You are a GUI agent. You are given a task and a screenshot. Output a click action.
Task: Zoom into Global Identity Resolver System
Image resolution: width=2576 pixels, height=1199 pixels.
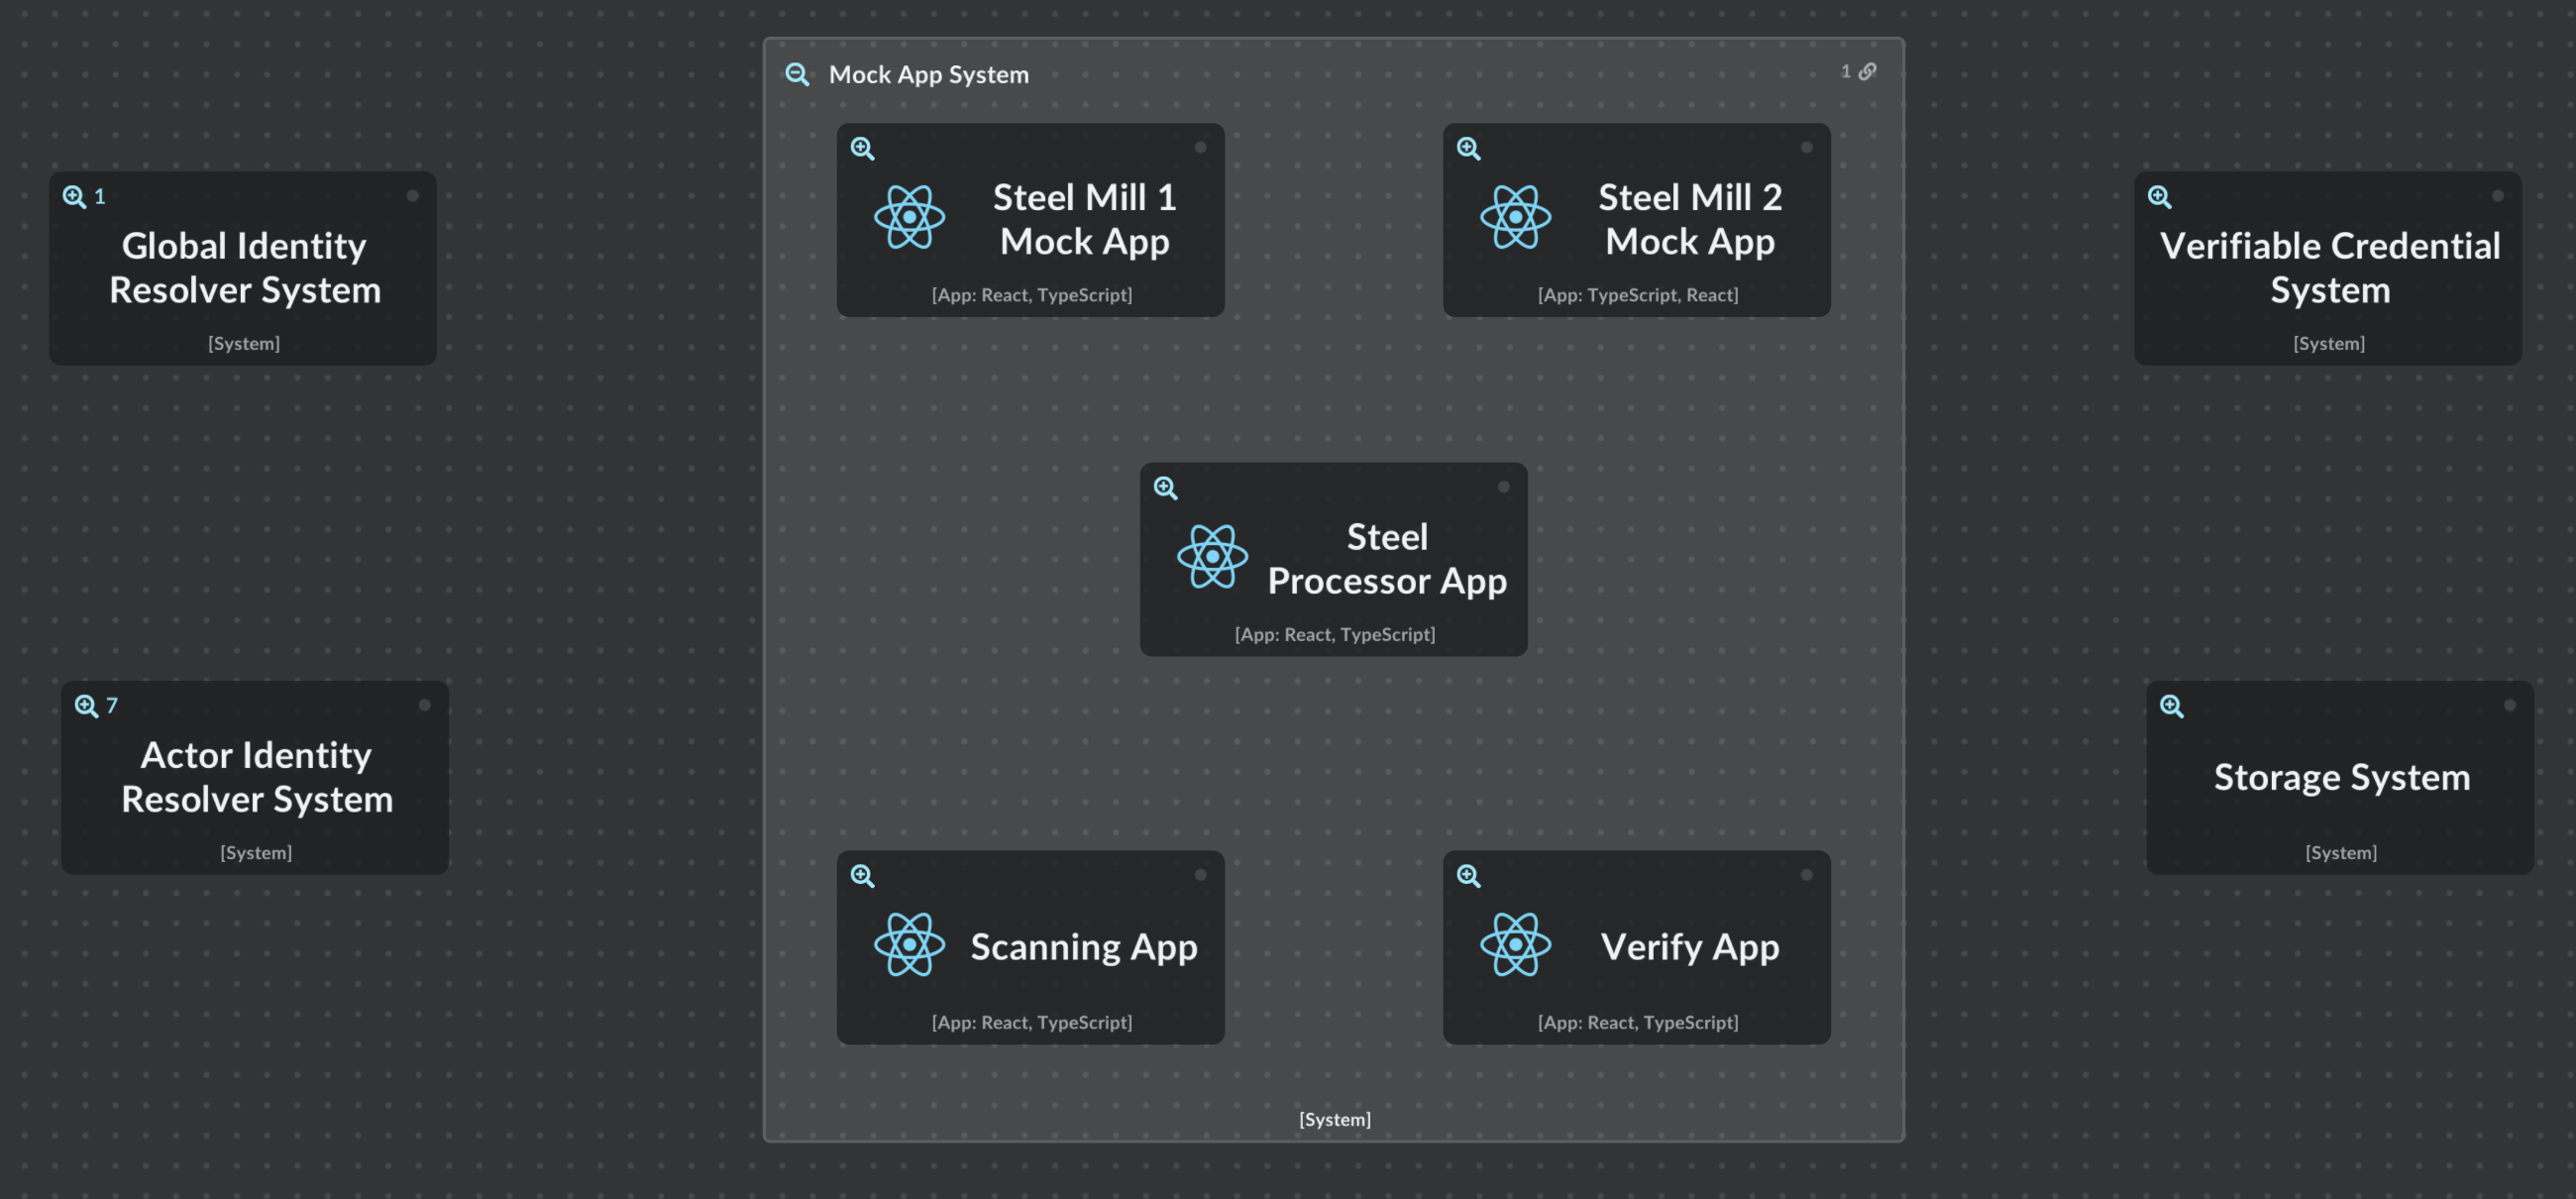click(x=74, y=197)
